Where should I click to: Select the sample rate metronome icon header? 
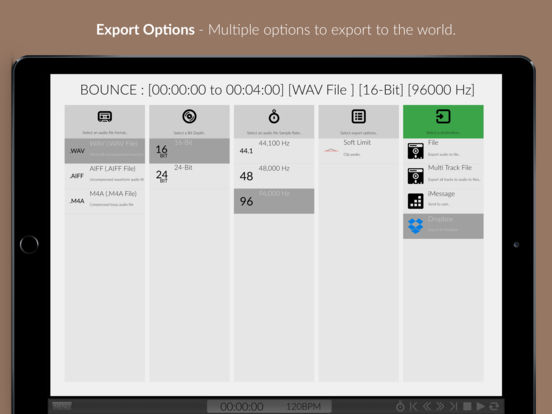tap(274, 117)
